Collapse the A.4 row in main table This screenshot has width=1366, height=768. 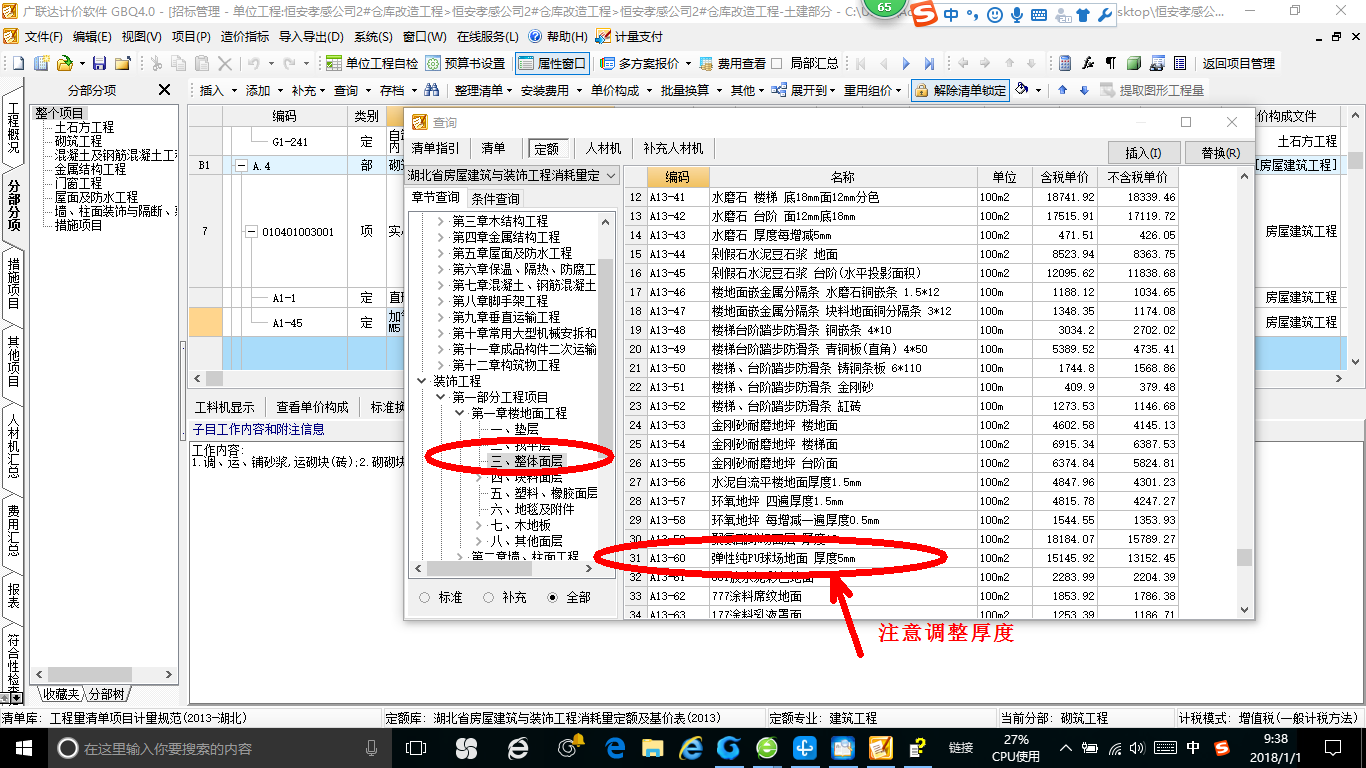click(x=241, y=166)
